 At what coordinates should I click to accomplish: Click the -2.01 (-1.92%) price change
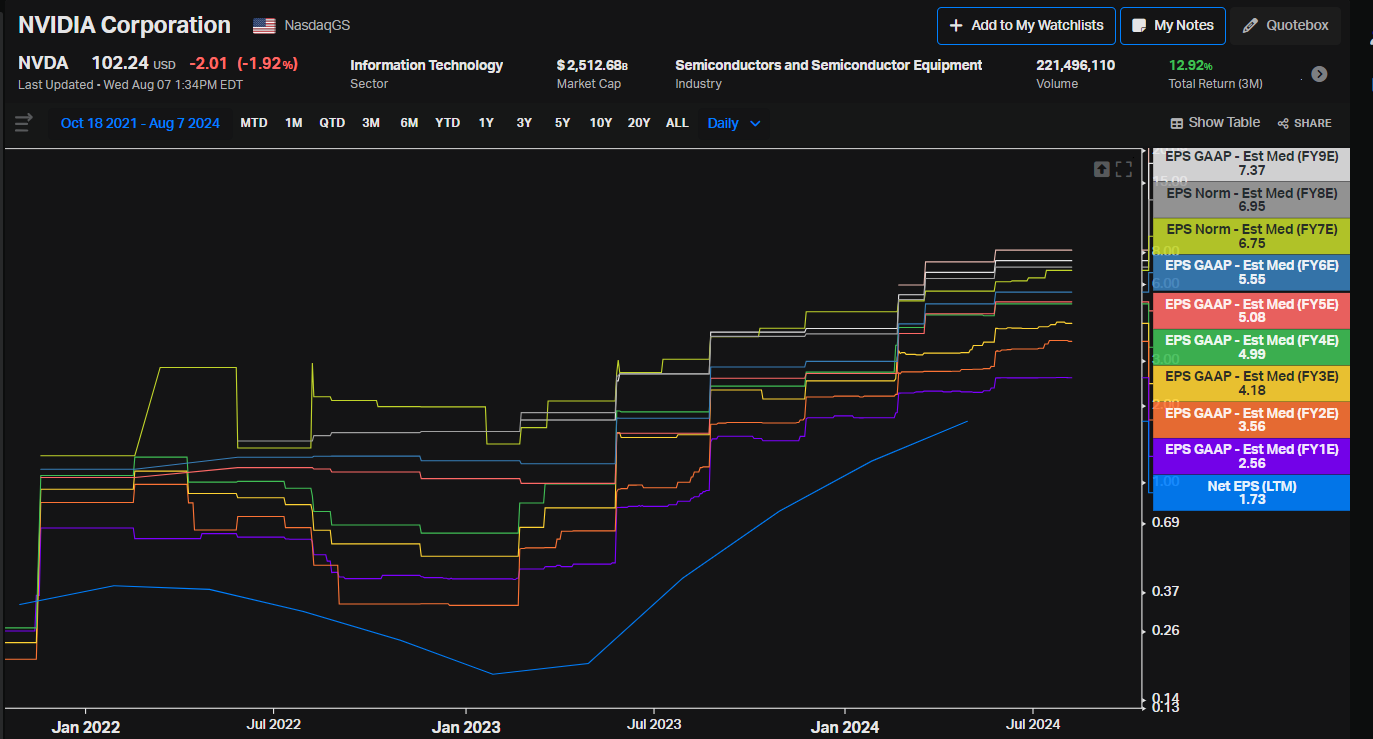[243, 64]
